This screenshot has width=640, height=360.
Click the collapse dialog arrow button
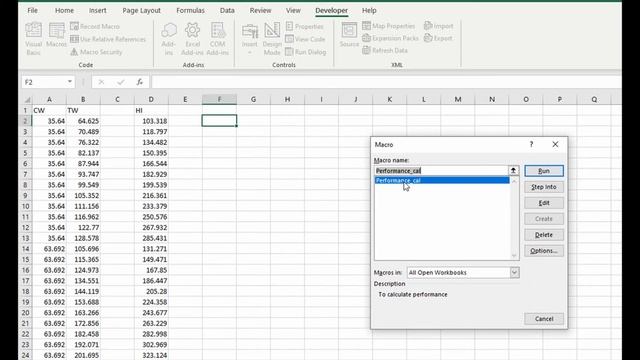pyautogui.click(x=513, y=171)
